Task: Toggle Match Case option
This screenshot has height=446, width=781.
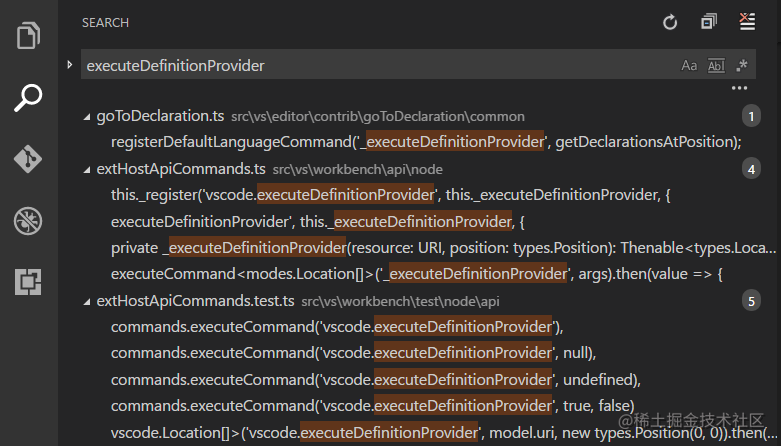Action: (689, 66)
